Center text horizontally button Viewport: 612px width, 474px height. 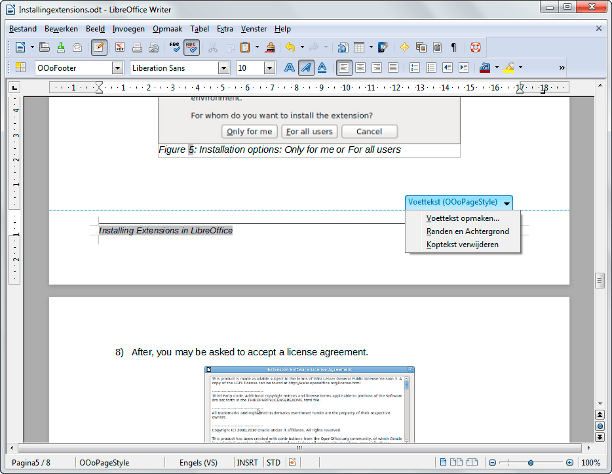(360, 68)
